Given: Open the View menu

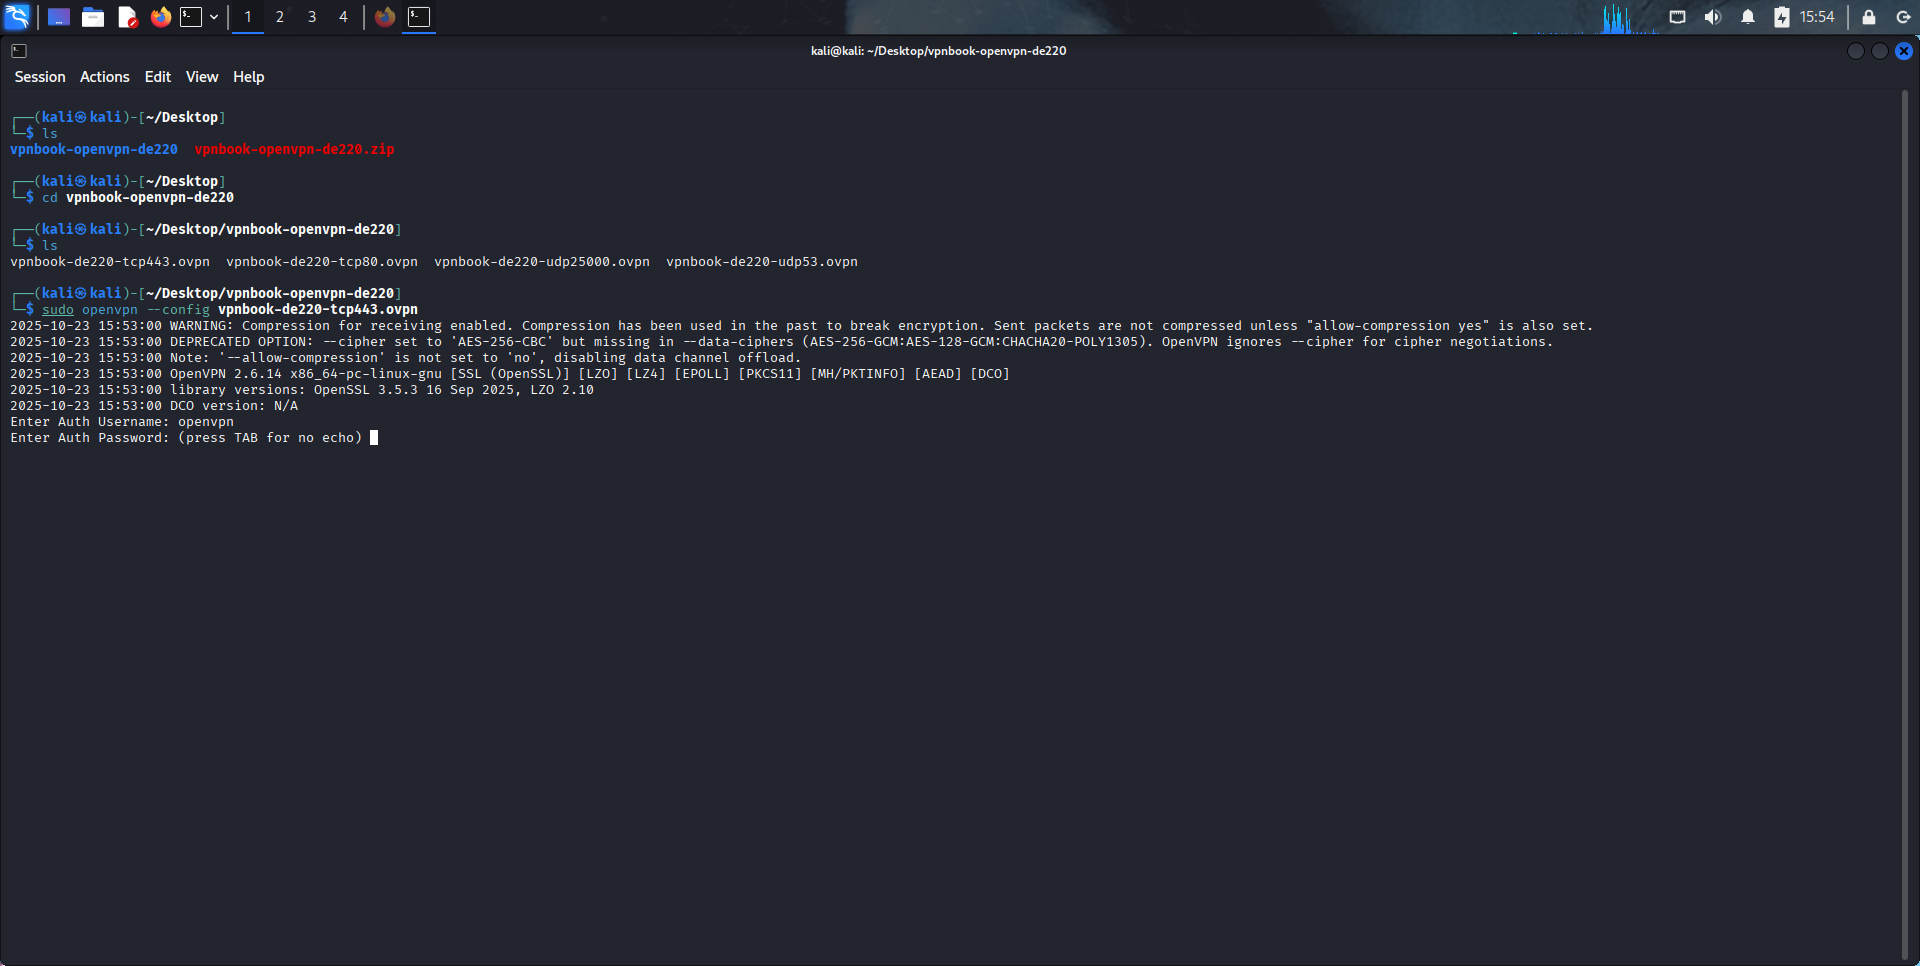Looking at the screenshot, I should pos(202,77).
